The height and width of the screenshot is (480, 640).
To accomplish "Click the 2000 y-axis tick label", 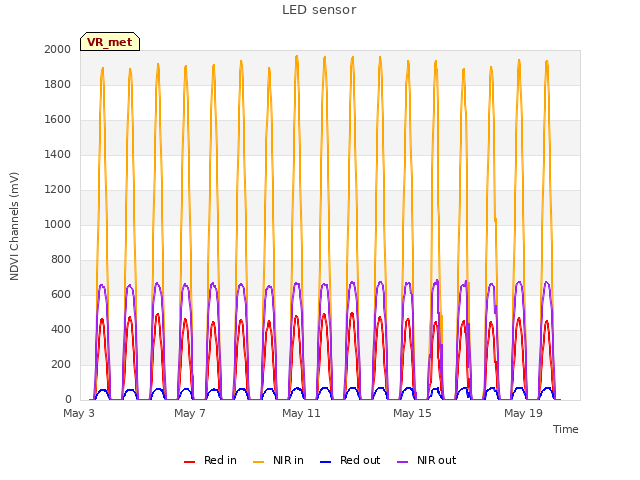I will coord(58,50).
